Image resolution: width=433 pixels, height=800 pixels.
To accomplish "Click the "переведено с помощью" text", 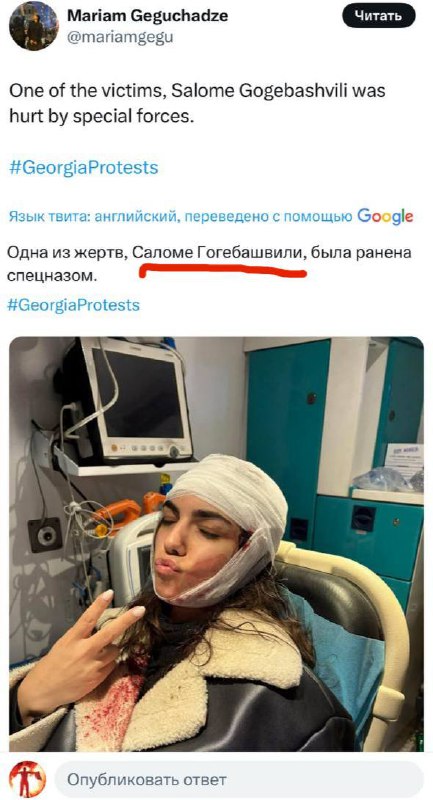I will pyautogui.click(x=268, y=217).
